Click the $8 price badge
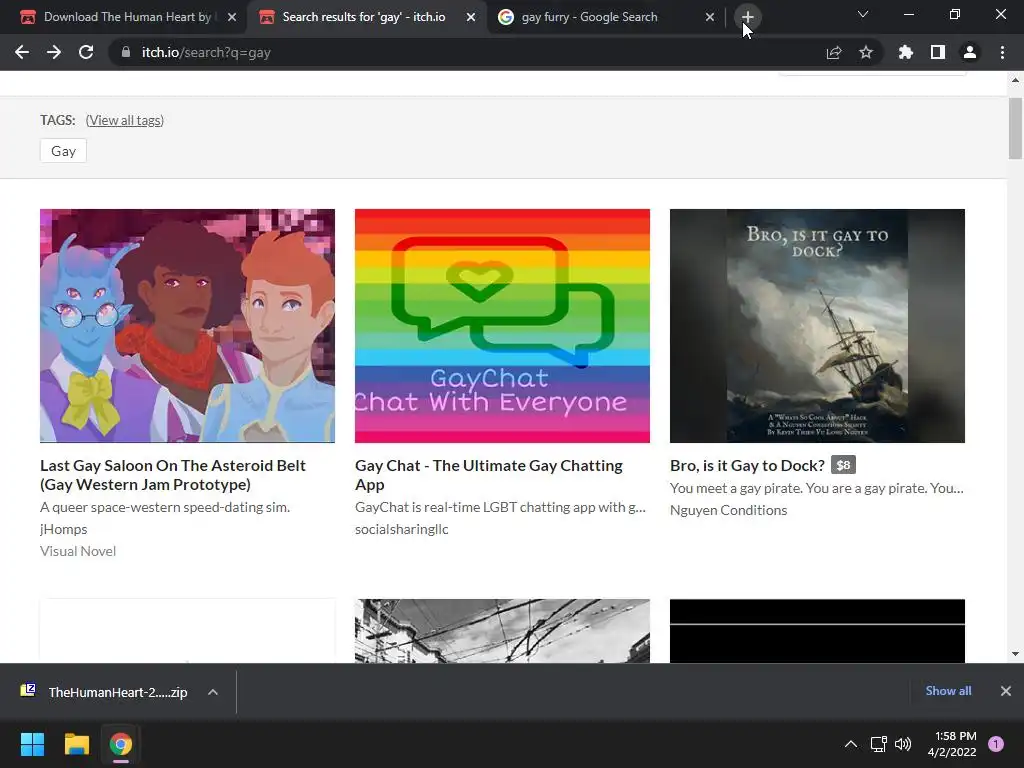This screenshot has width=1024, height=768. click(843, 465)
